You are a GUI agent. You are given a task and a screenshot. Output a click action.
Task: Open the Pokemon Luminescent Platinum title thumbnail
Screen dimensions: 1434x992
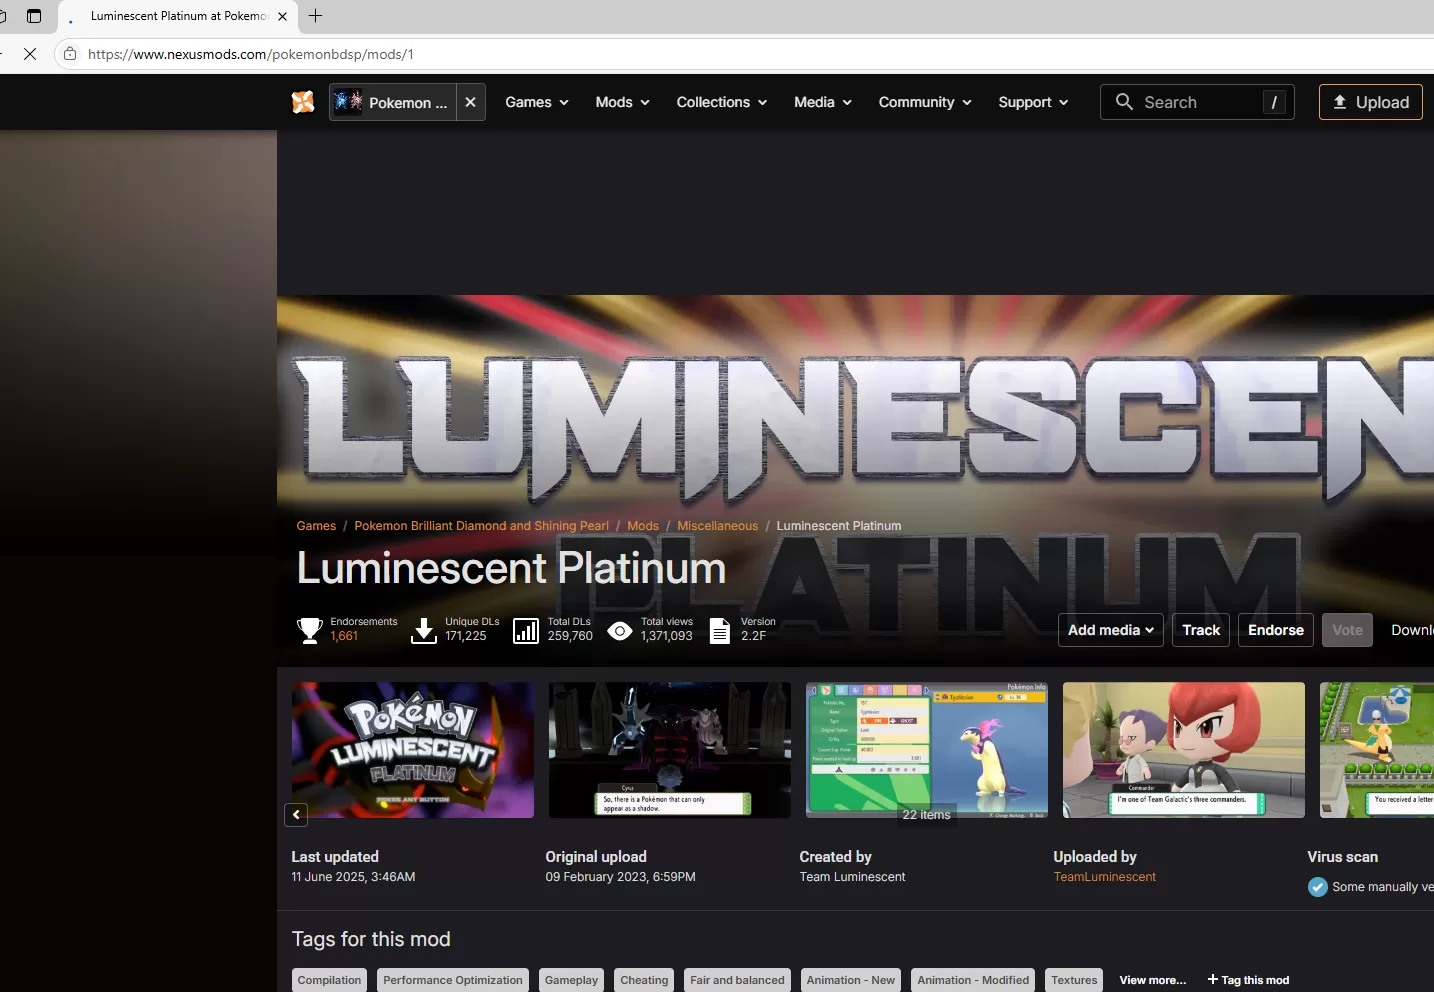[x=413, y=750]
